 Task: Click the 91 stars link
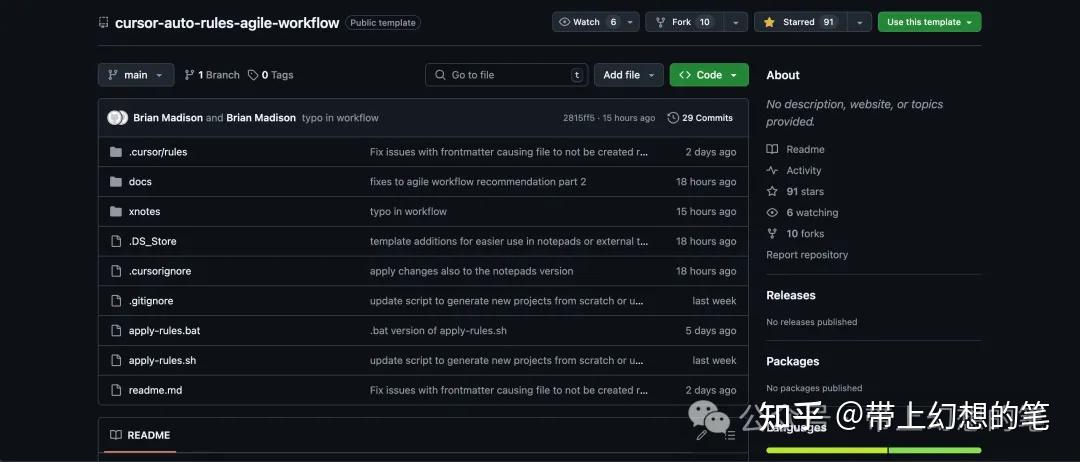[x=804, y=191]
